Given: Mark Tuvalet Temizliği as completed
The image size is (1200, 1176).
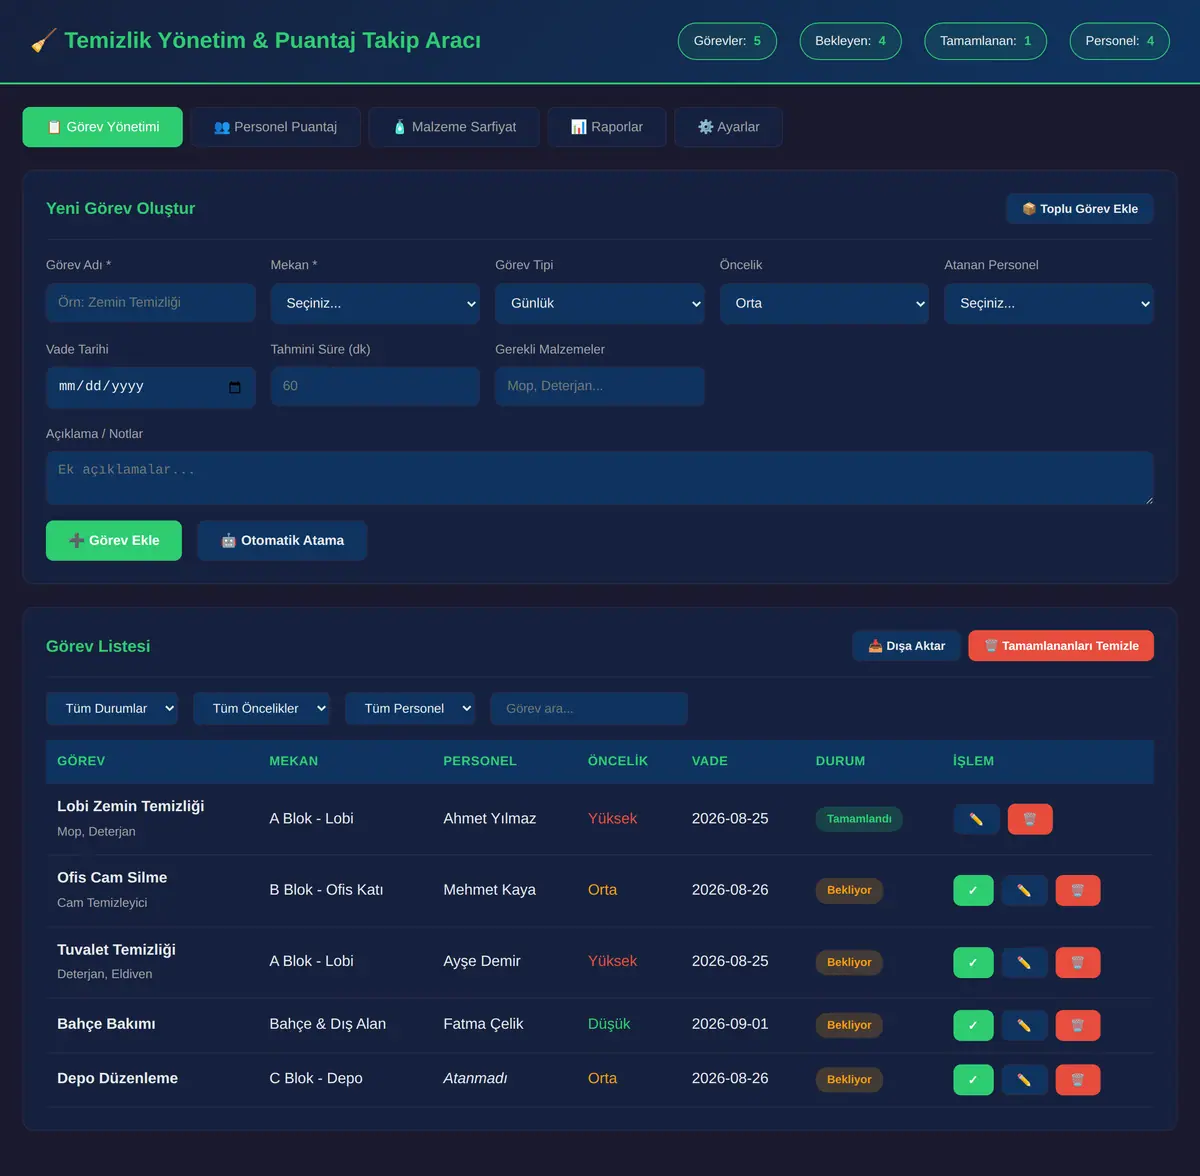Looking at the screenshot, I should [973, 962].
